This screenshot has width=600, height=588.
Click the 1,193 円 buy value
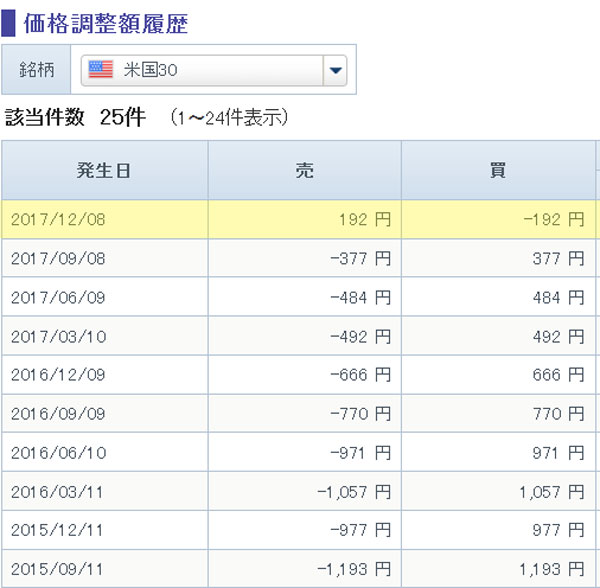pyautogui.click(x=550, y=569)
